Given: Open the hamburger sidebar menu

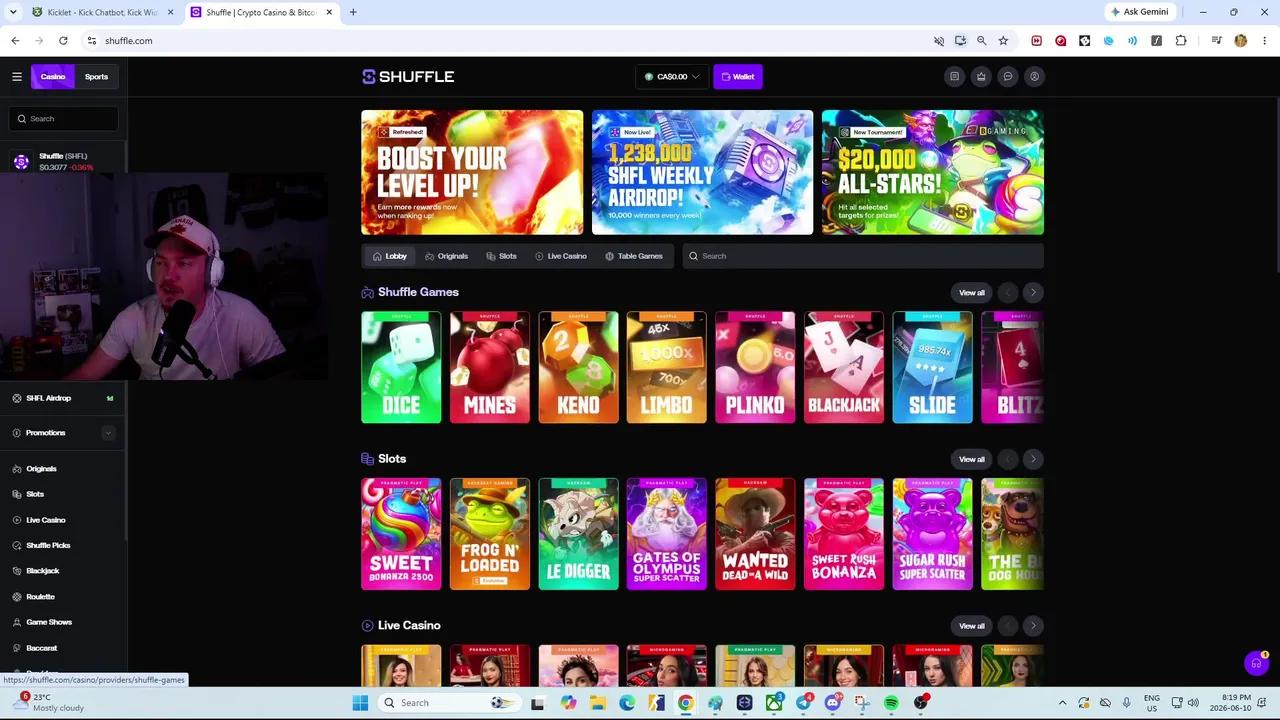Looking at the screenshot, I should tap(17, 76).
